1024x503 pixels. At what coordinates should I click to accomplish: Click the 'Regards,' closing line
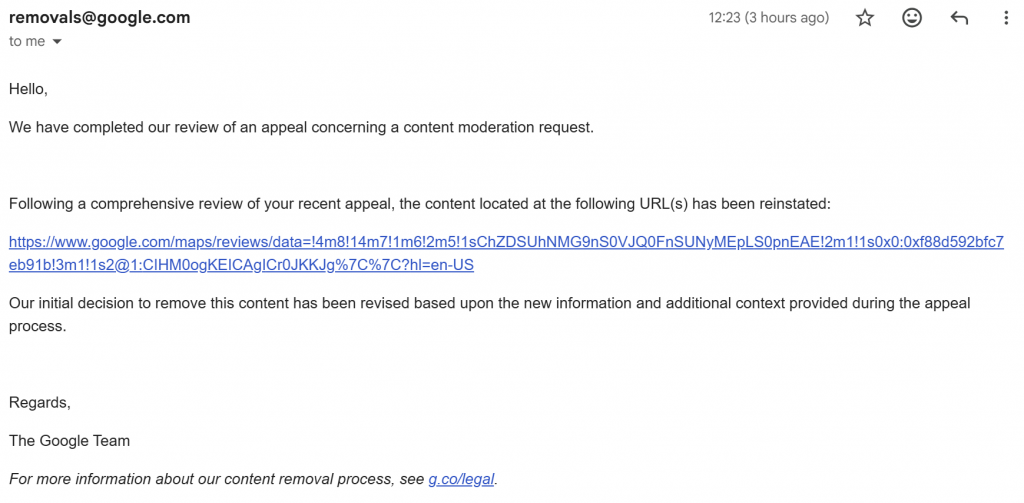[40, 402]
